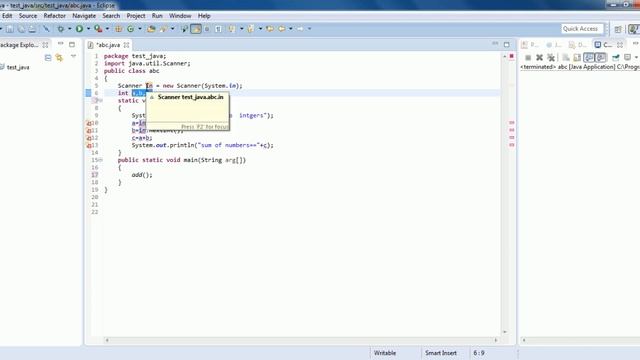Click the Quick Access search field
The width and height of the screenshot is (640, 360).
[582, 29]
